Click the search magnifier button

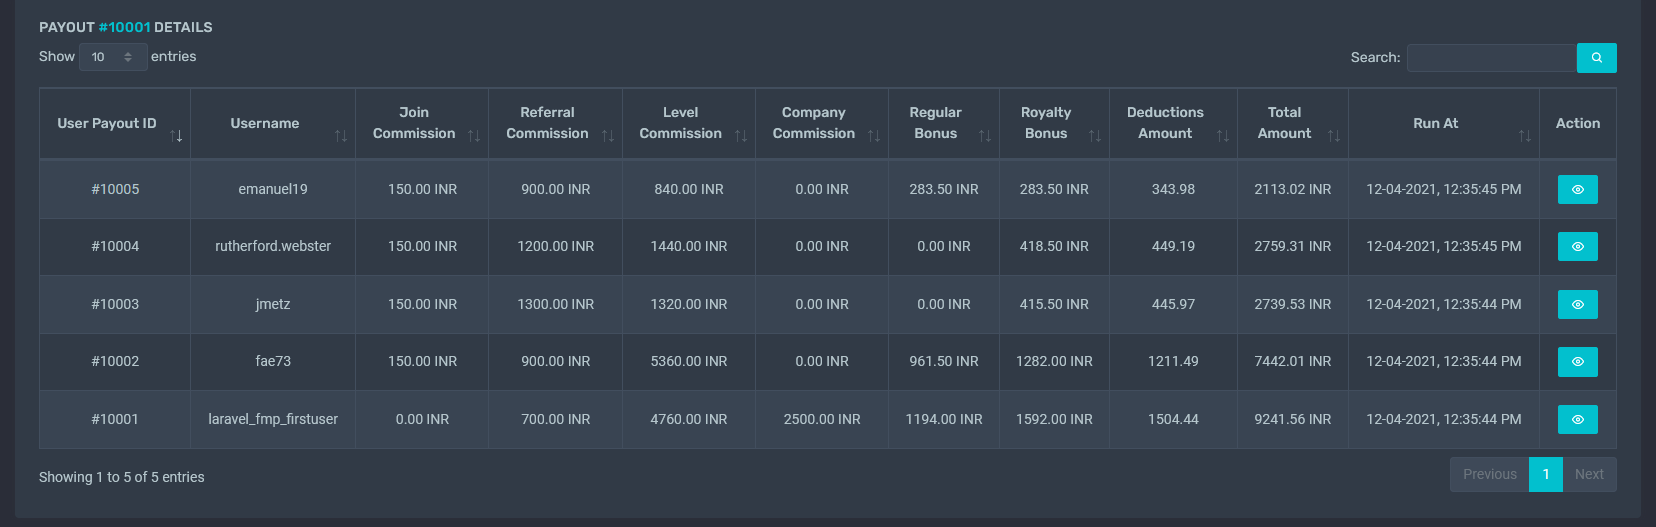[1596, 58]
